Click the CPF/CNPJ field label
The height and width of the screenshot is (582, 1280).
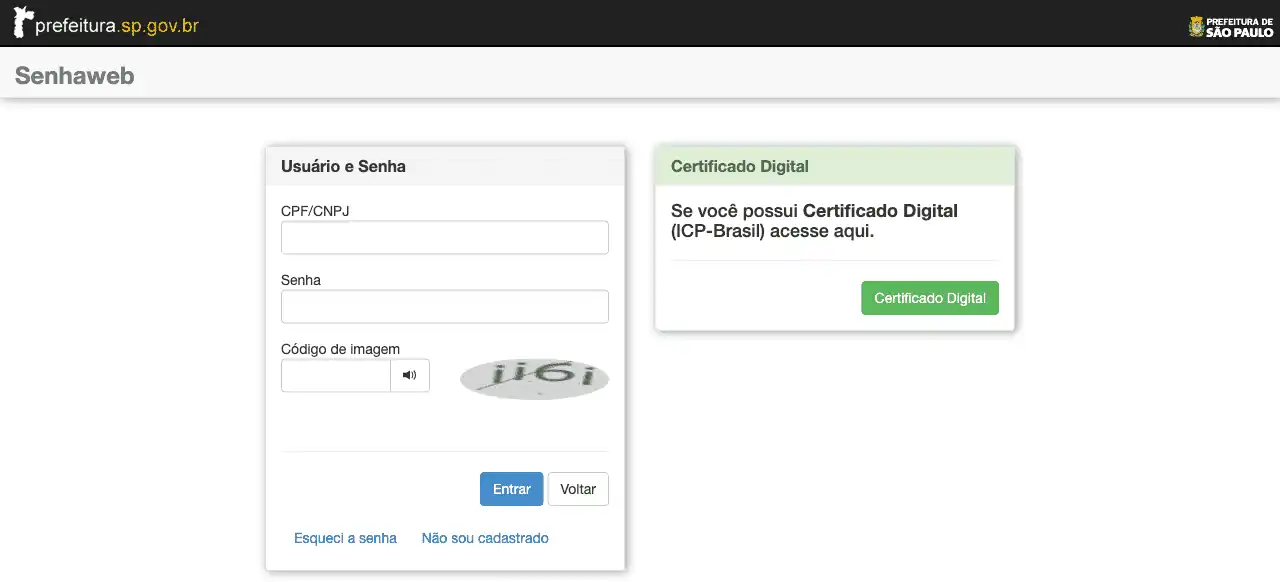(x=315, y=211)
